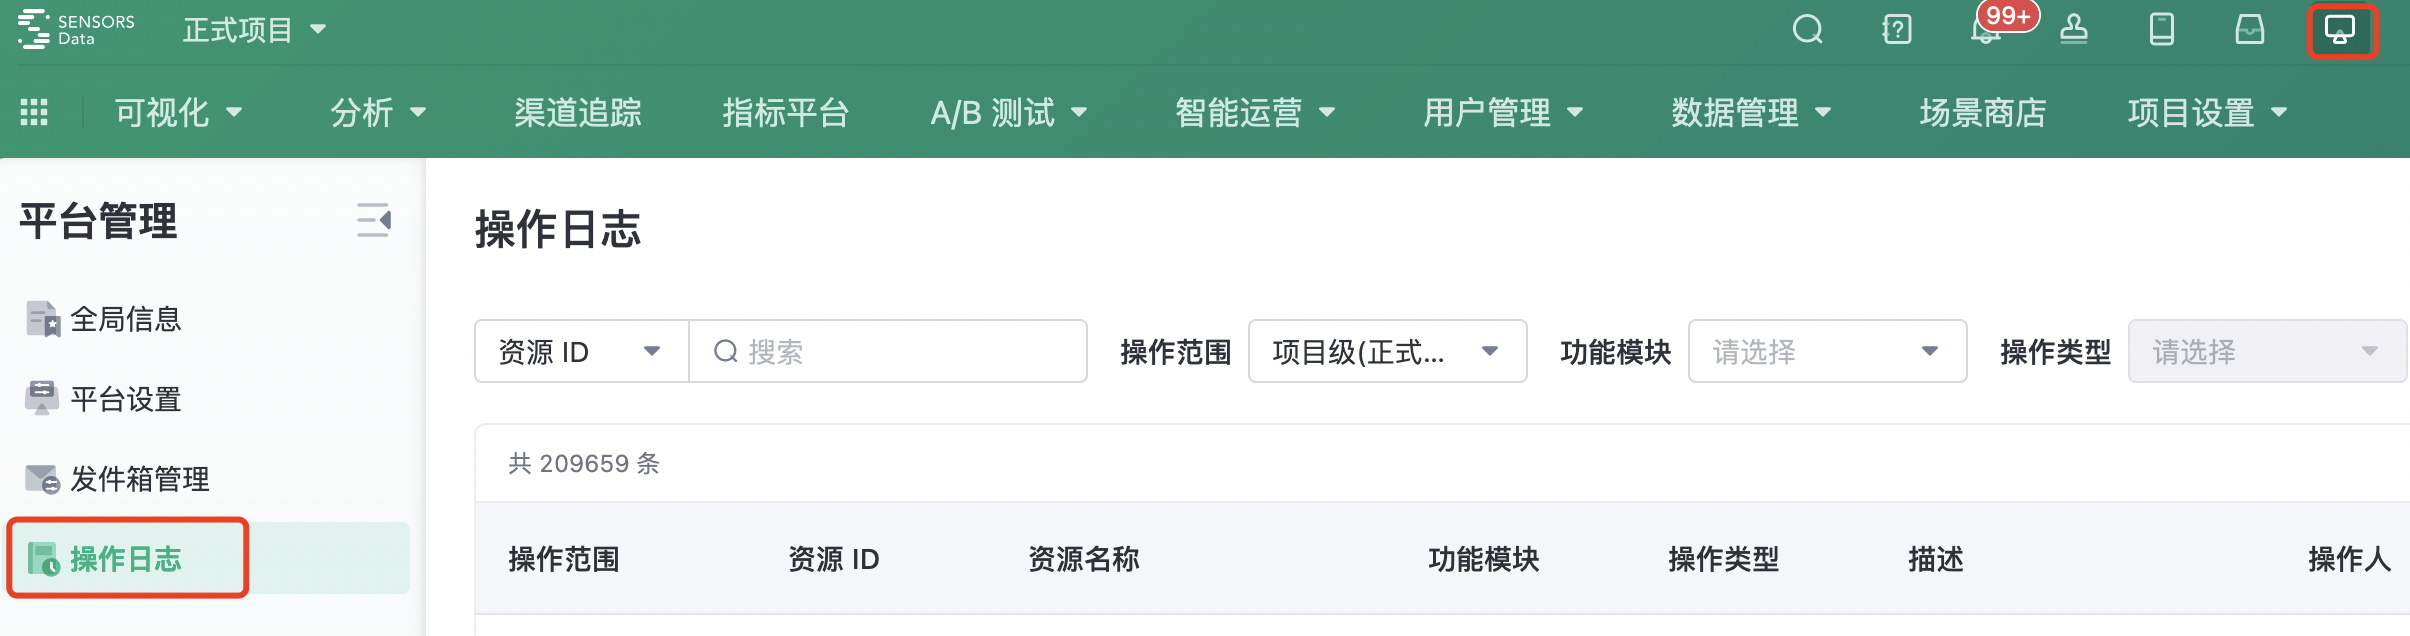2410x636 pixels.
Task: Open the 功能模块 请选择 dropdown
Action: click(x=1826, y=351)
